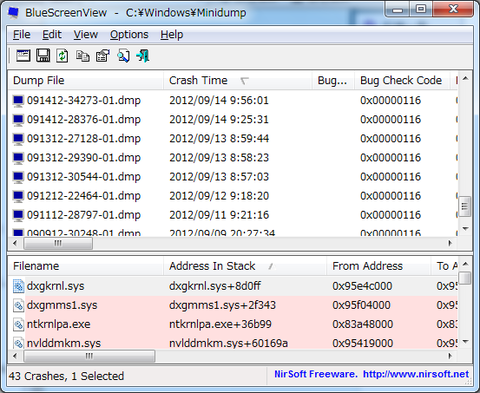Click bug check code of 091312-30544-01.dmp
Screen dimensions: 480x393
tap(390, 177)
